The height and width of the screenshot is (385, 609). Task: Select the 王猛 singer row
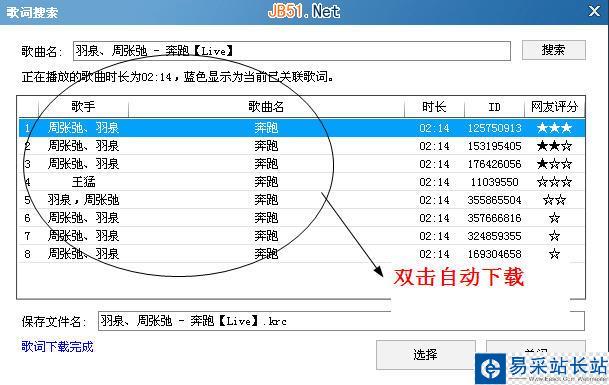click(302, 182)
